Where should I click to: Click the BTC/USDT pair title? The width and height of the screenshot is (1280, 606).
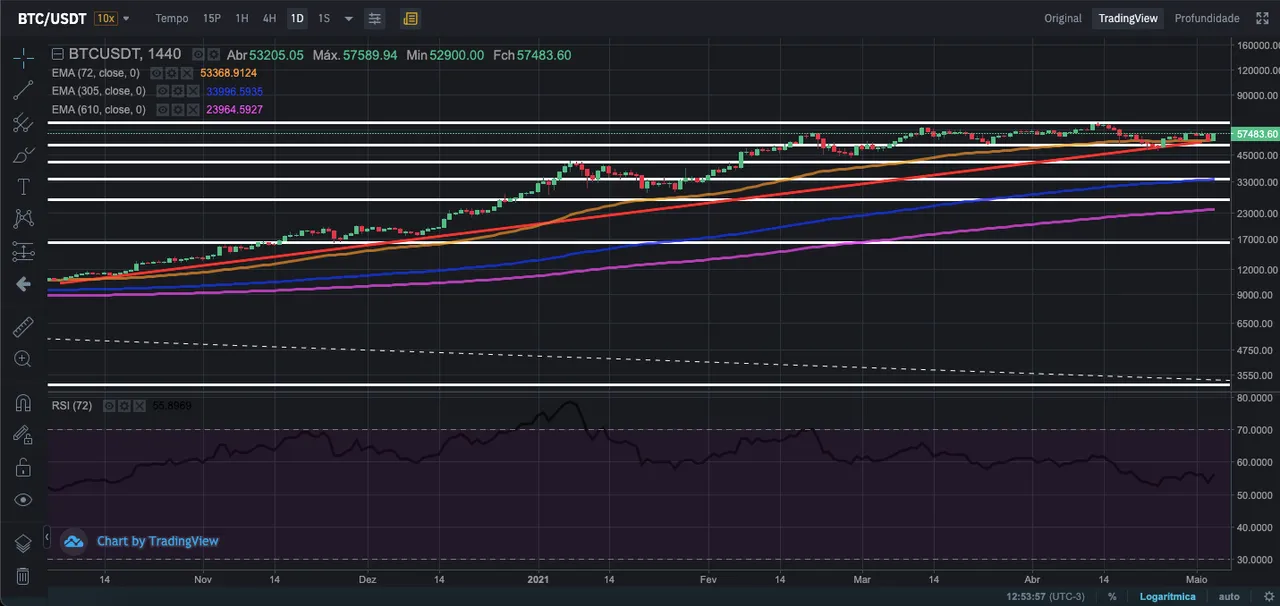point(52,18)
